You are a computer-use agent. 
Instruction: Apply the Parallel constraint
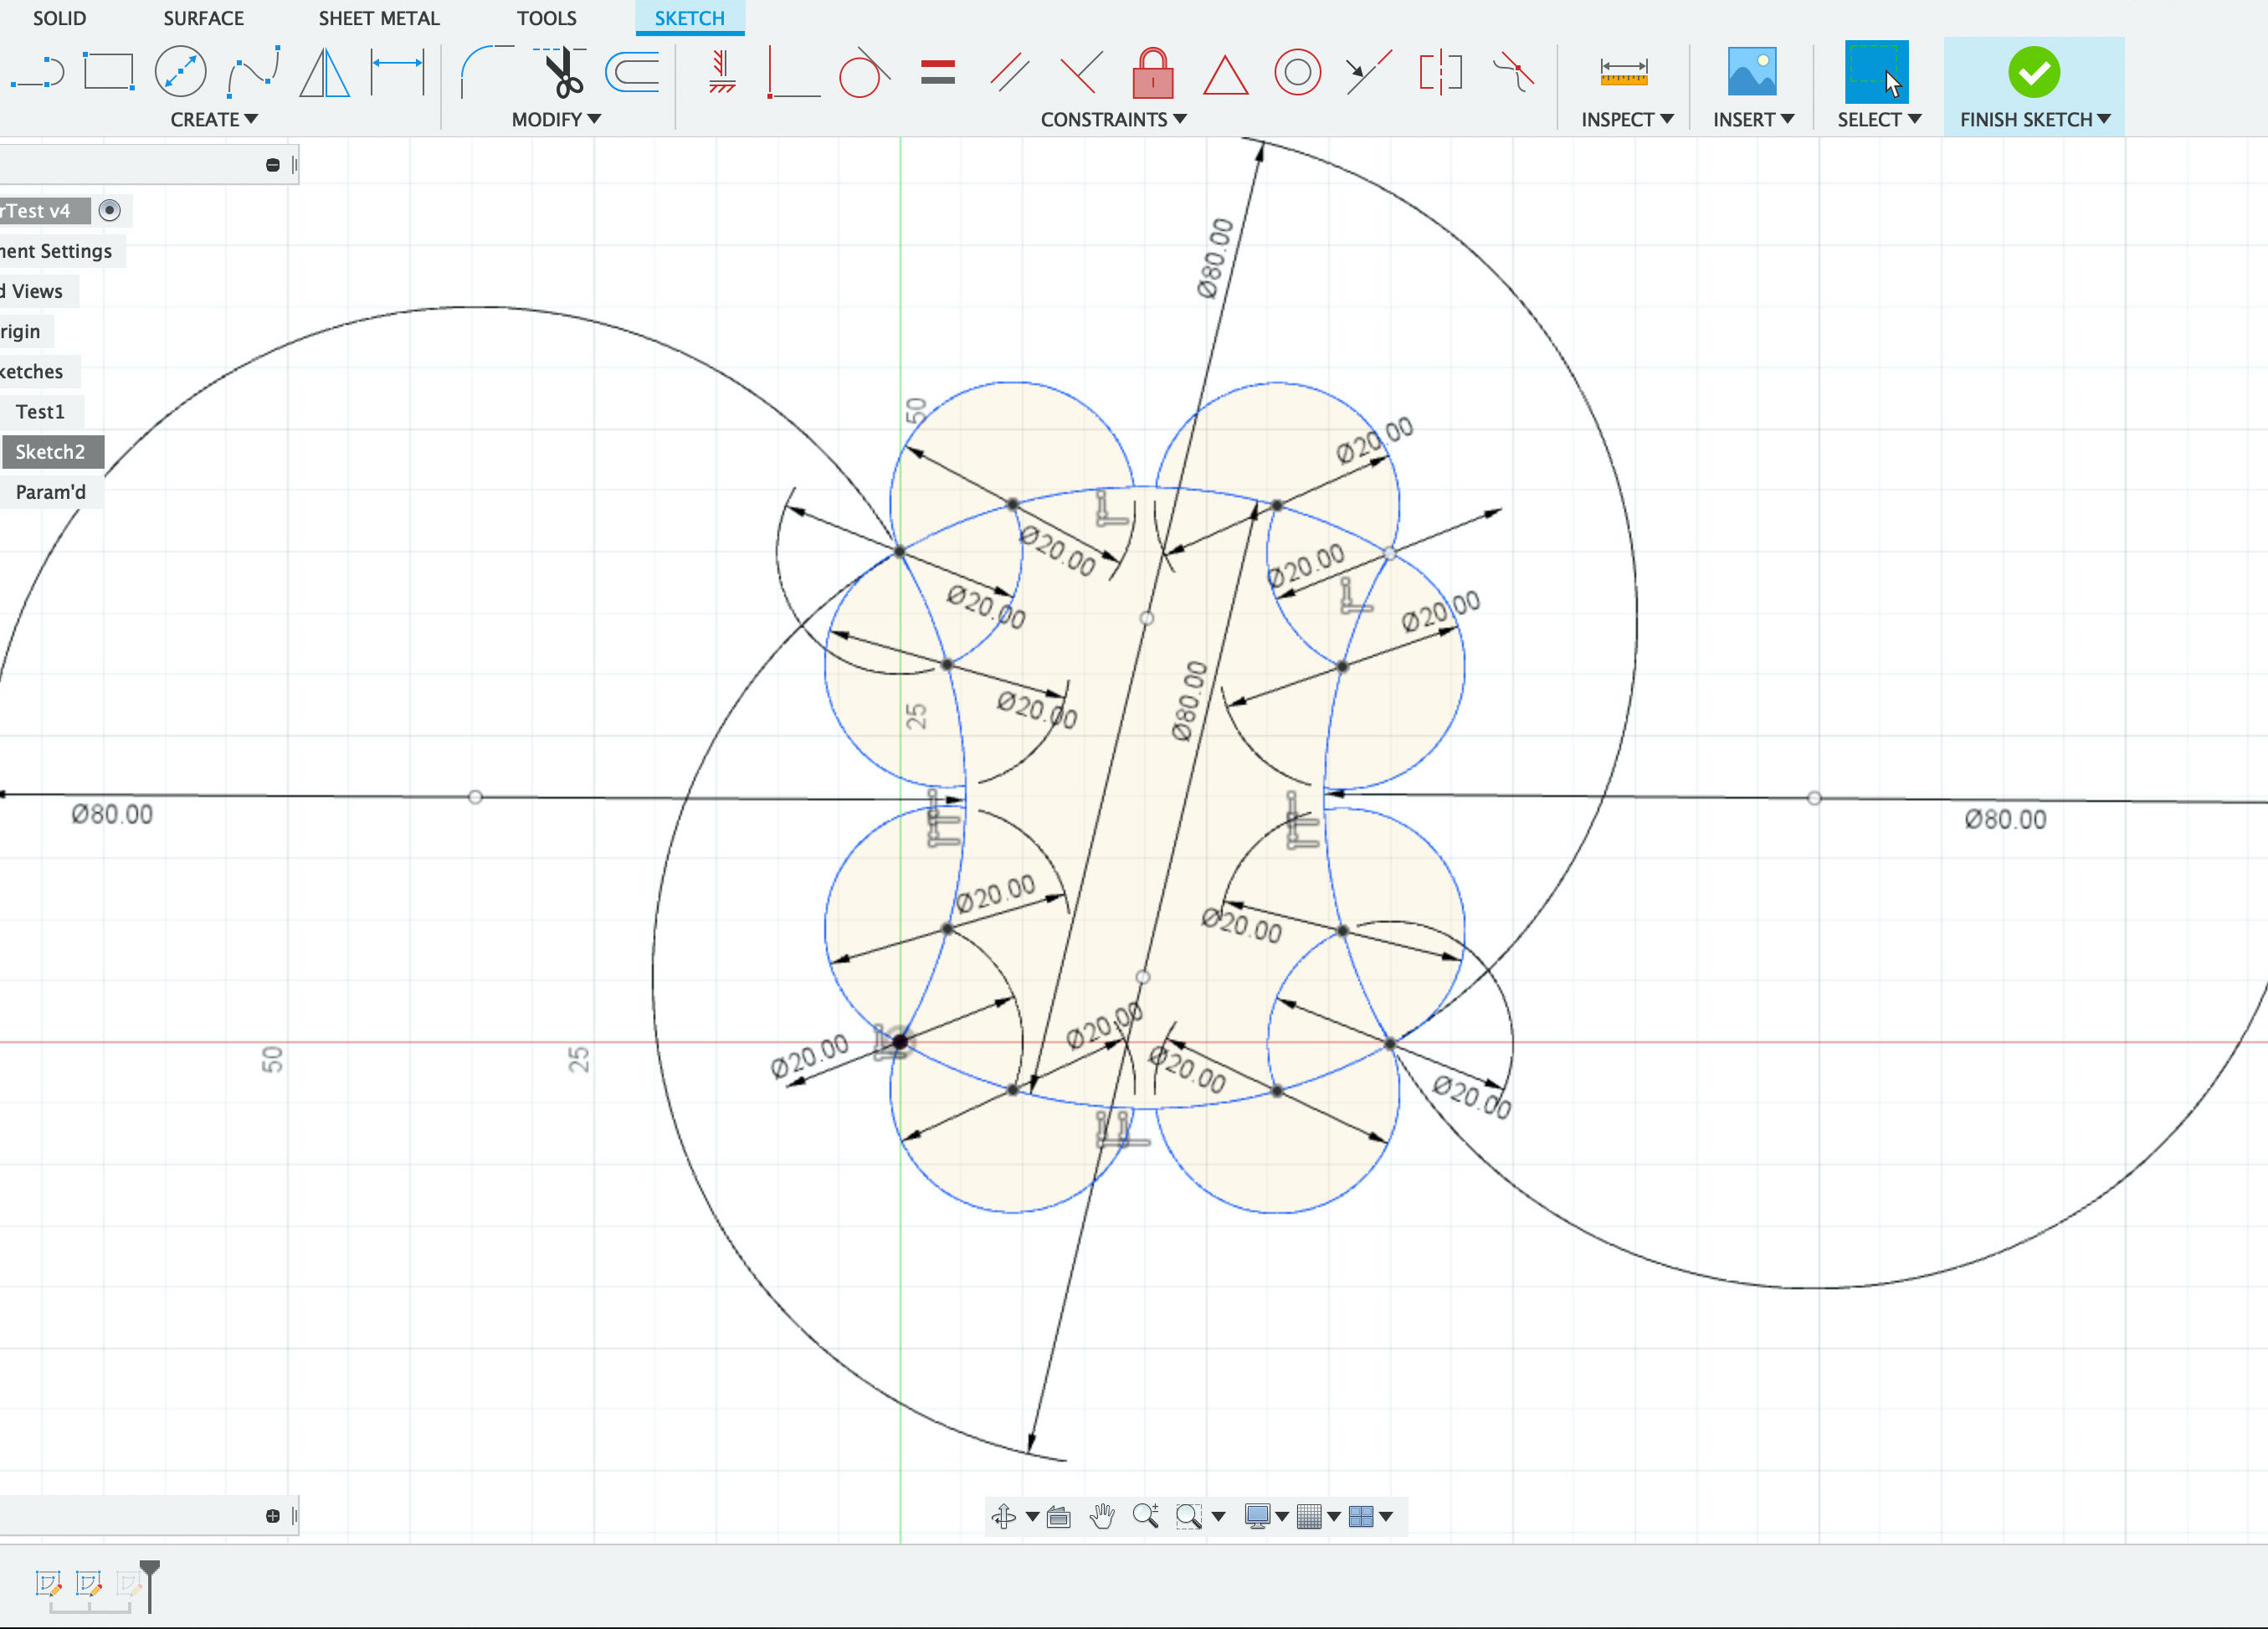(x=1009, y=73)
